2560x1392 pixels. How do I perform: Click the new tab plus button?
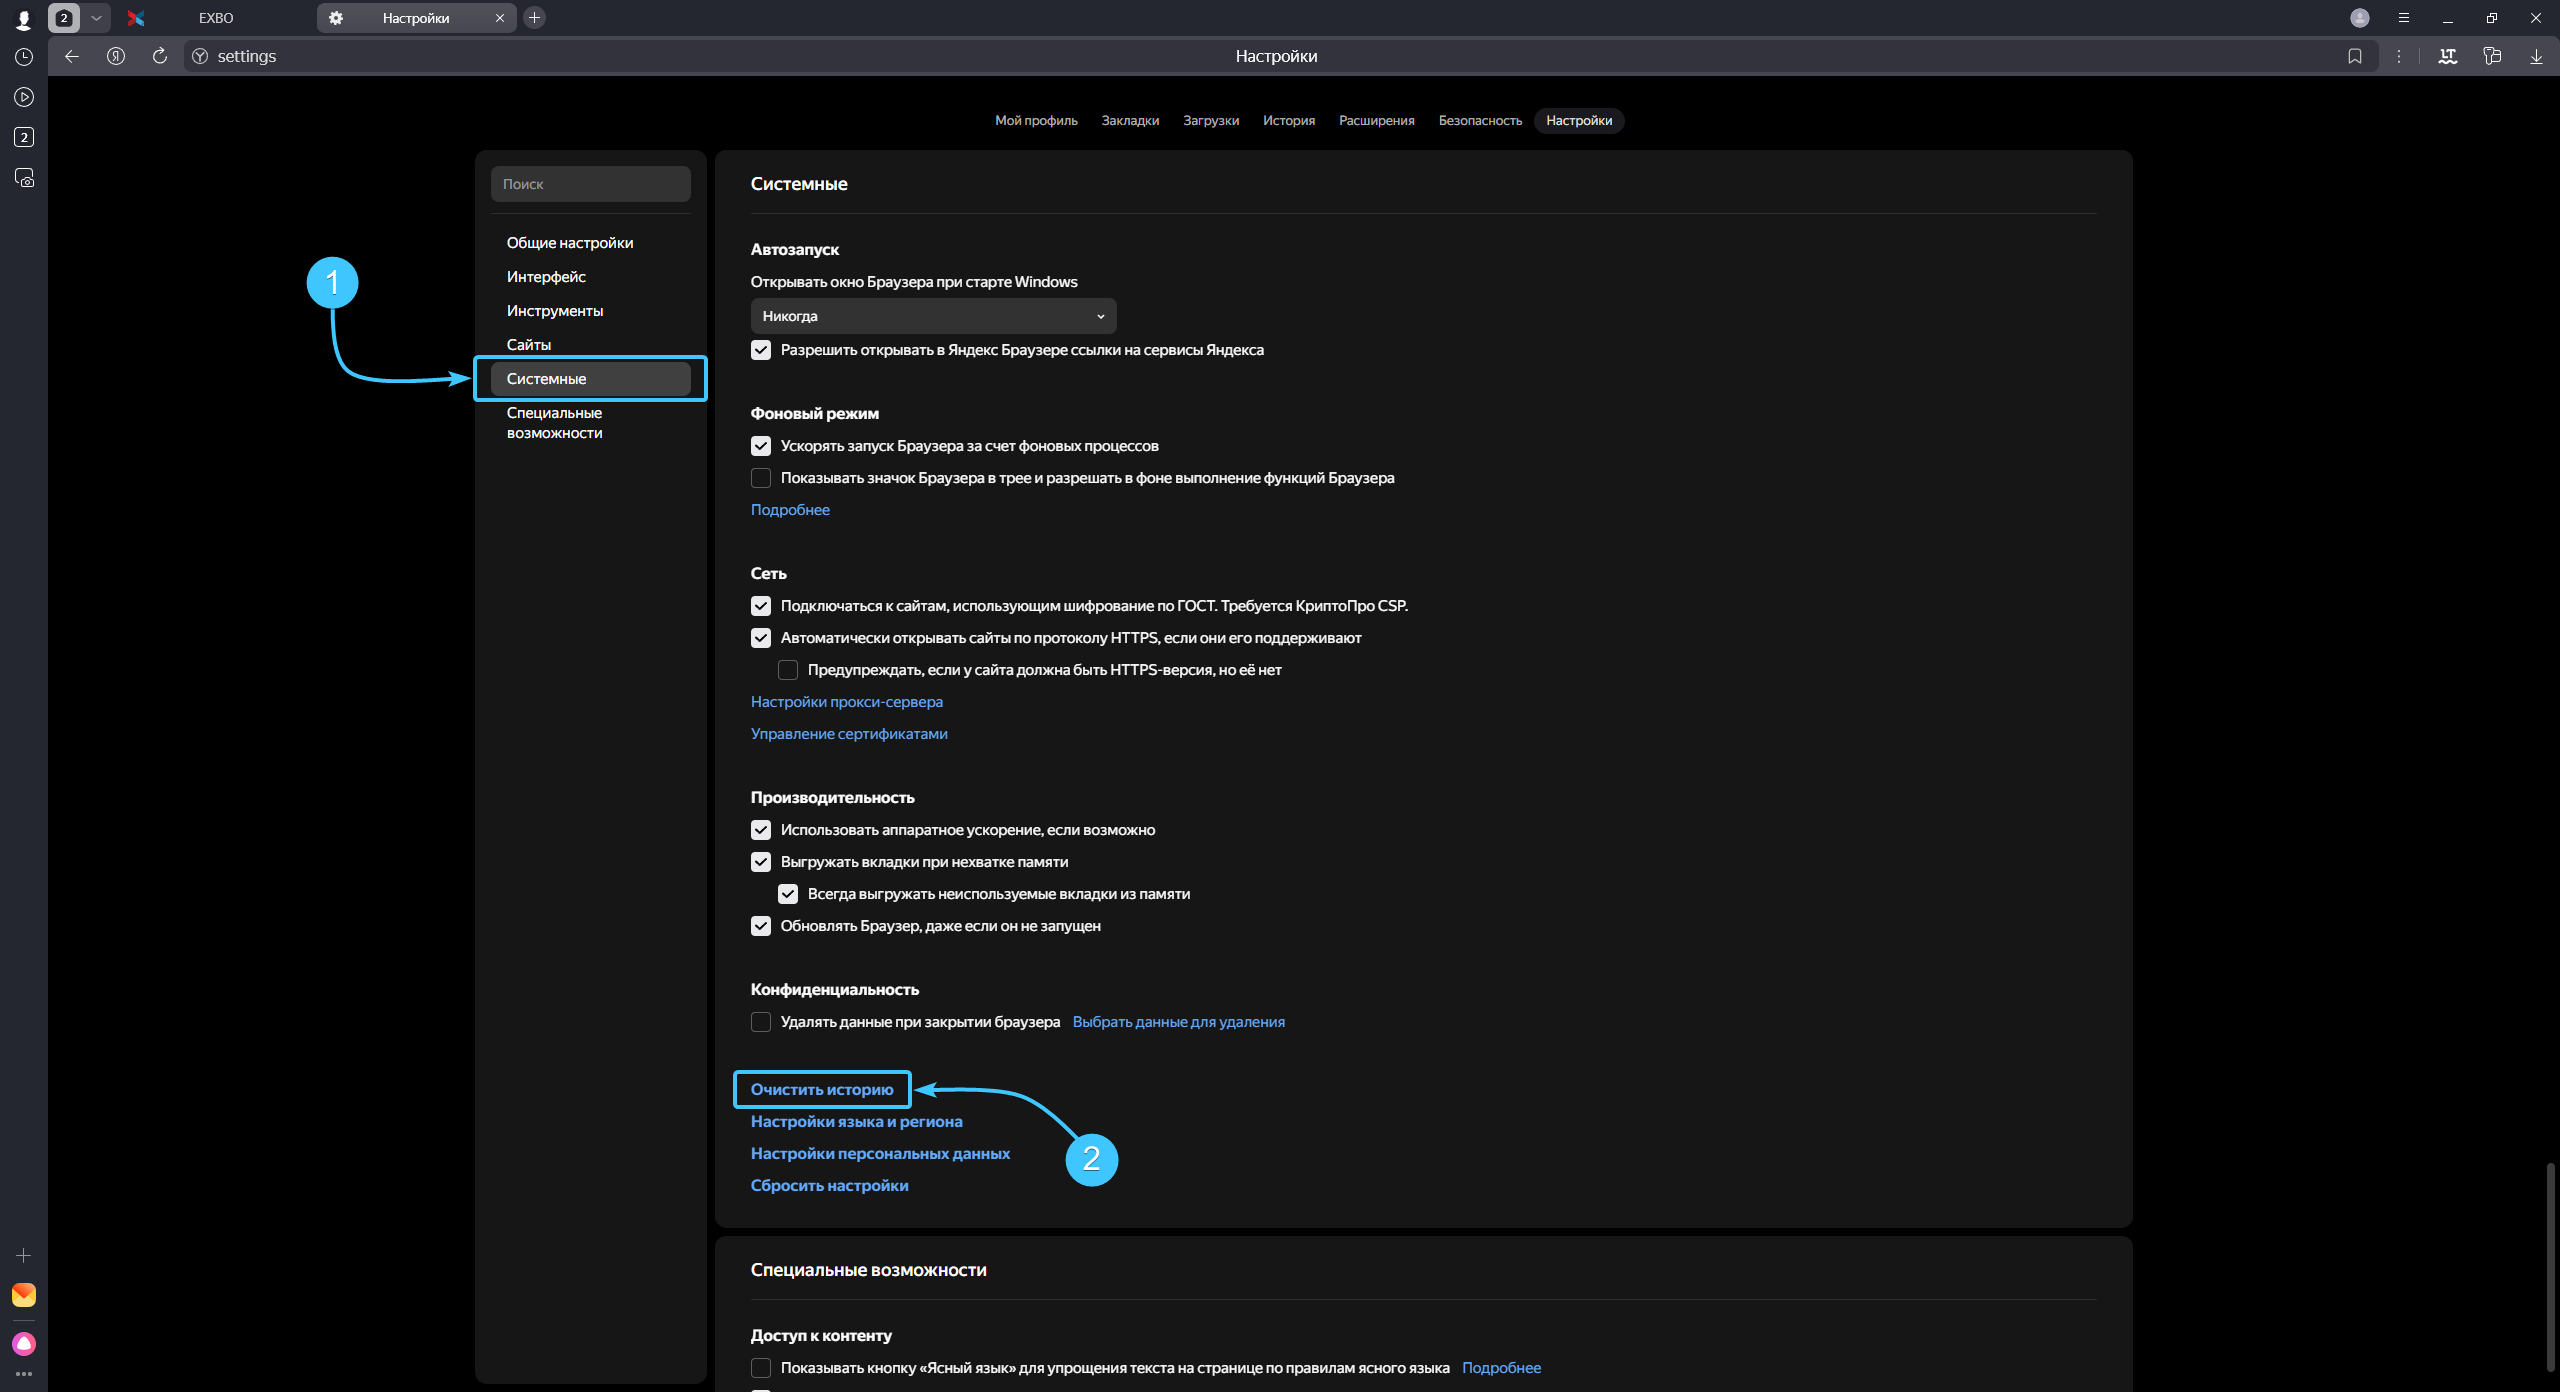[535, 18]
